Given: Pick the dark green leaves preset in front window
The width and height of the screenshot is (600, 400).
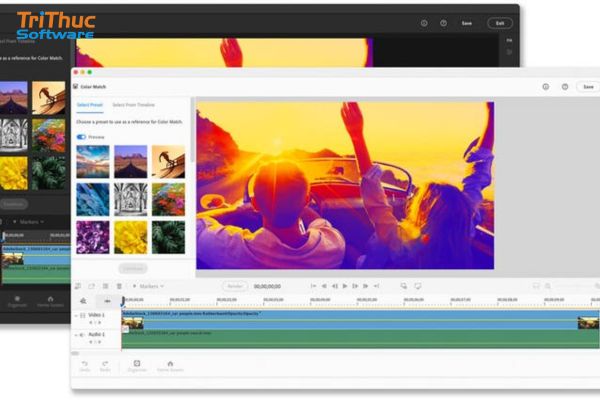Looking at the screenshot, I should point(168,237).
